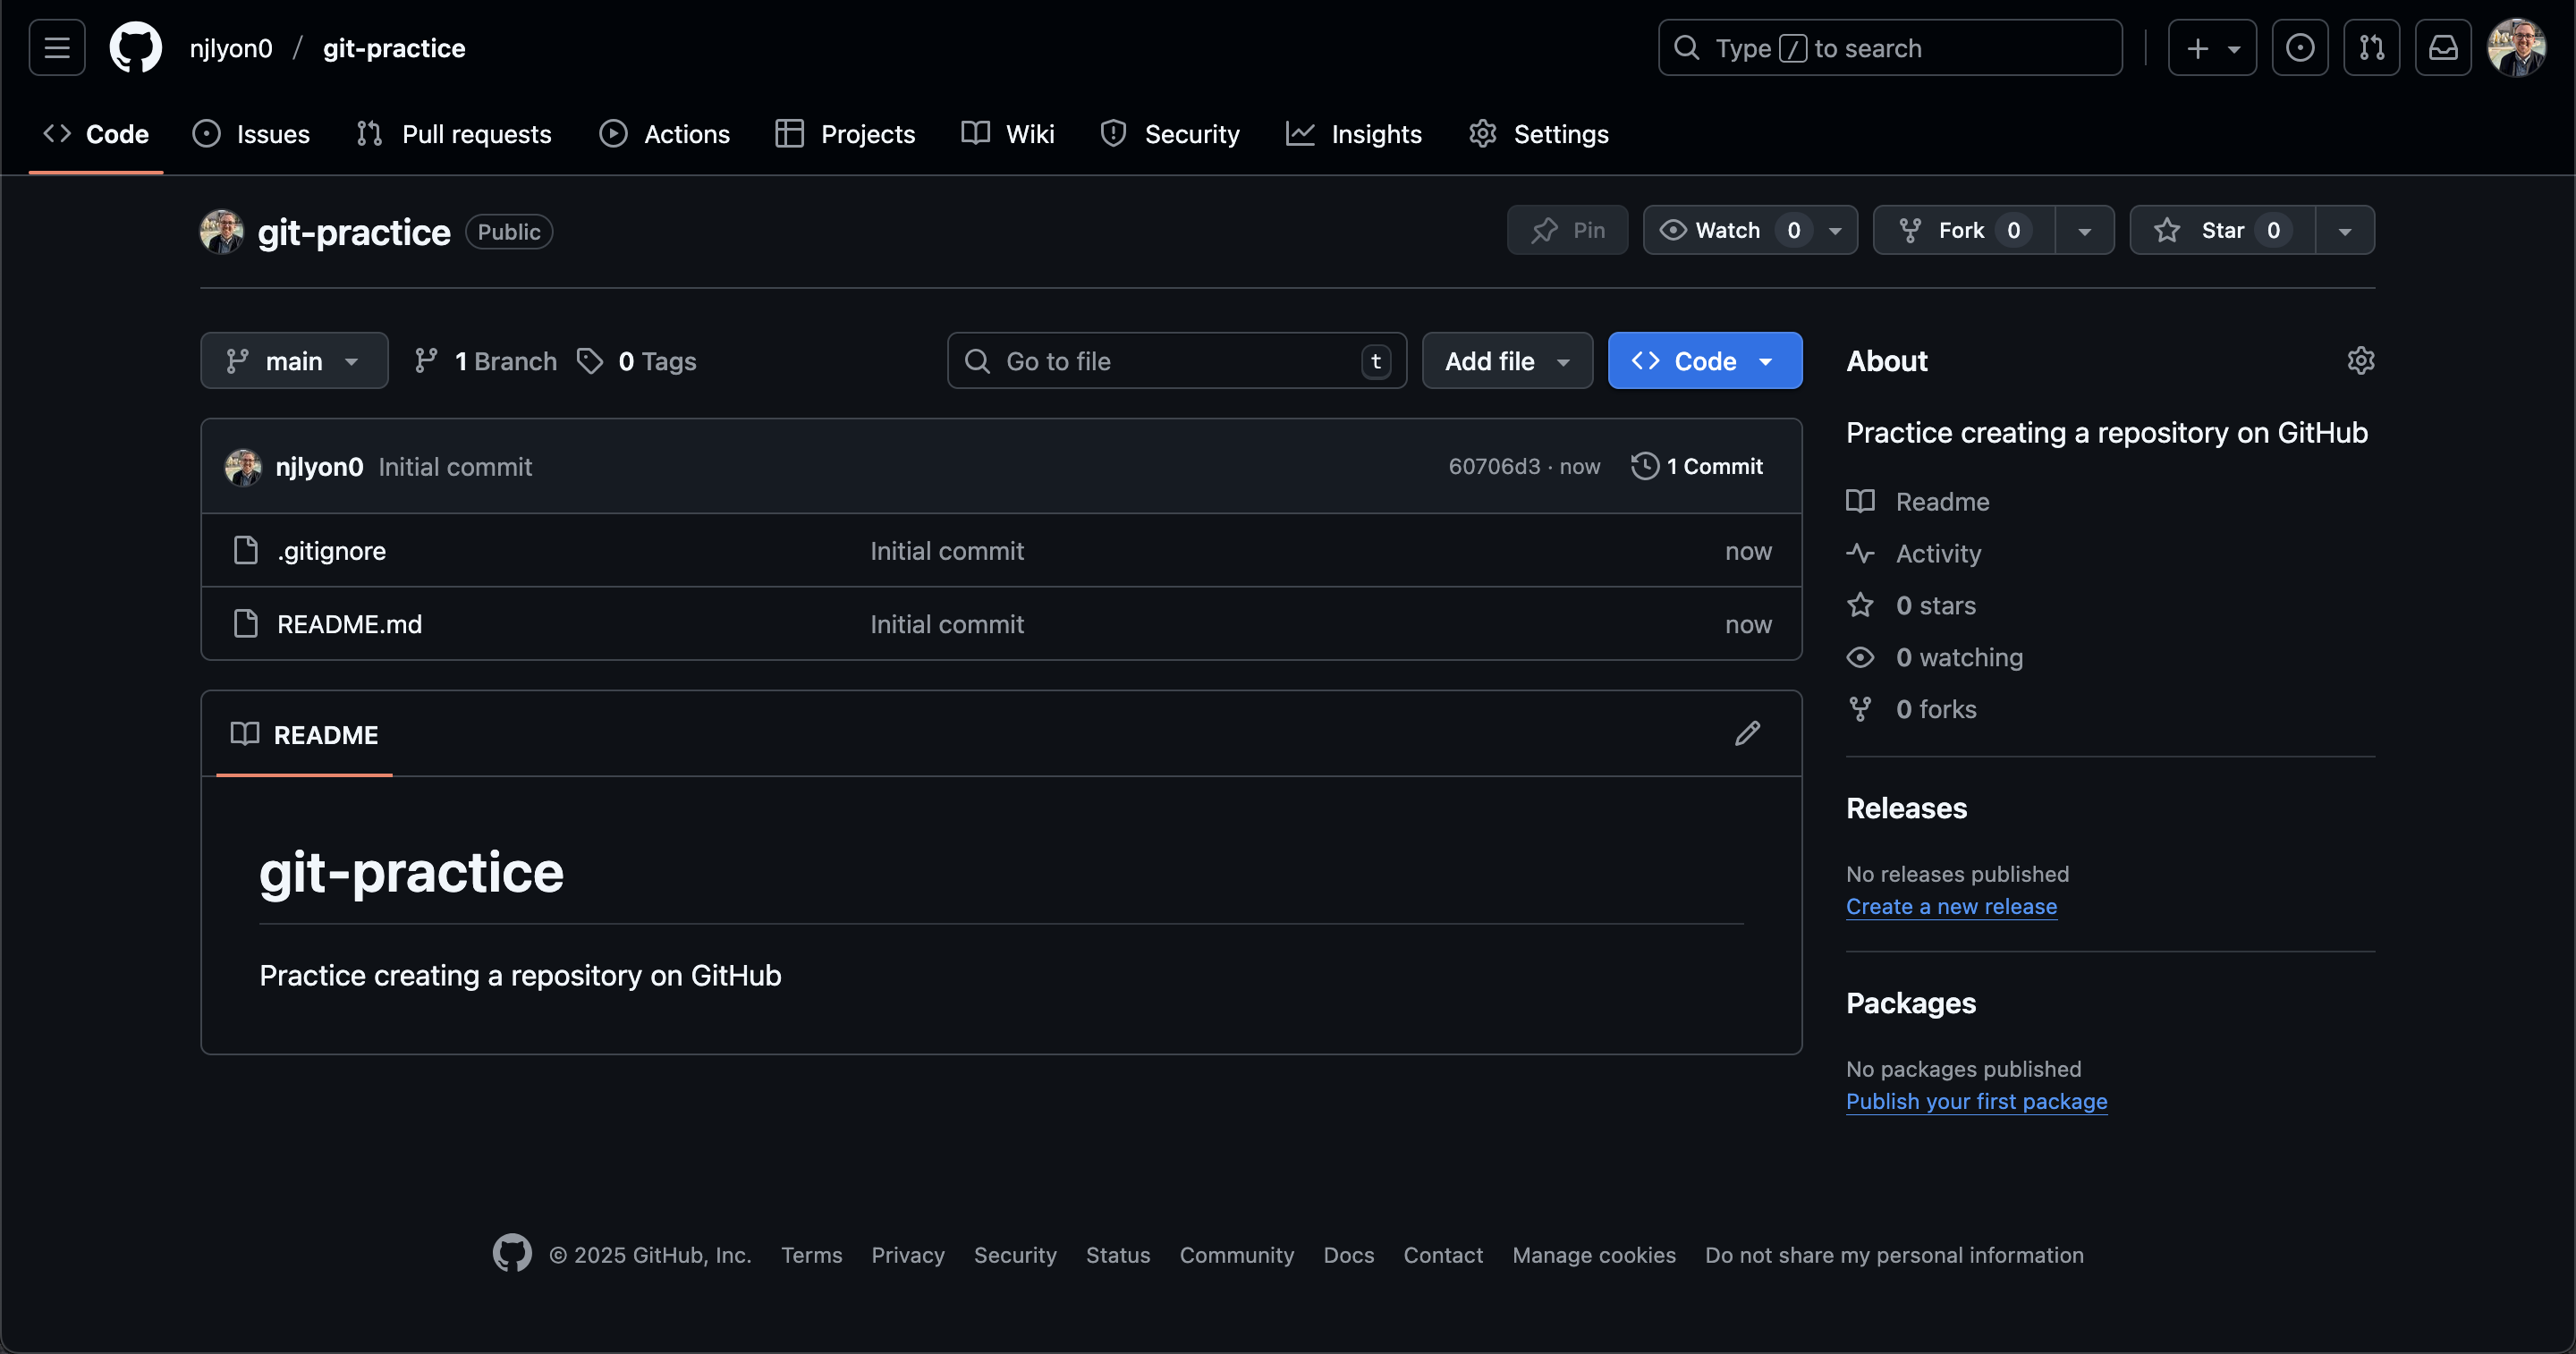The width and height of the screenshot is (2576, 1354).
Task: Edit the README with pencil icon
Action: point(1746,733)
